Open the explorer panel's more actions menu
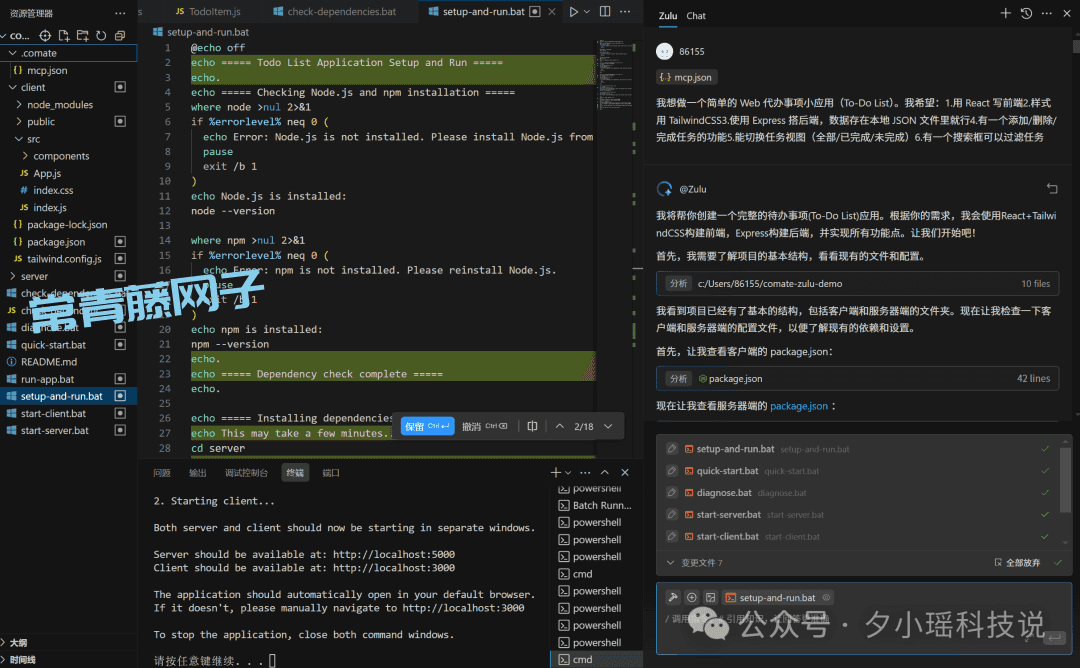Screen dimensions: 1080x668 click(x=121, y=13)
